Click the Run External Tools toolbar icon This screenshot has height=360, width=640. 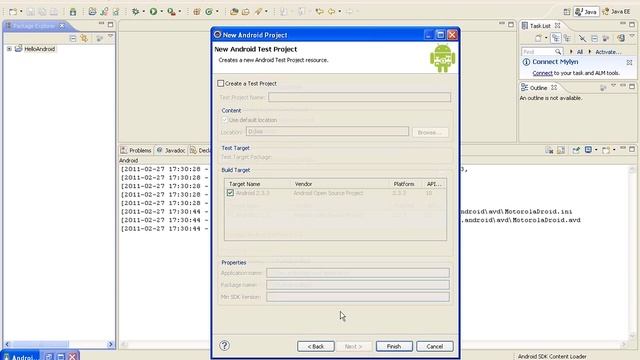click(x=172, y=12)
